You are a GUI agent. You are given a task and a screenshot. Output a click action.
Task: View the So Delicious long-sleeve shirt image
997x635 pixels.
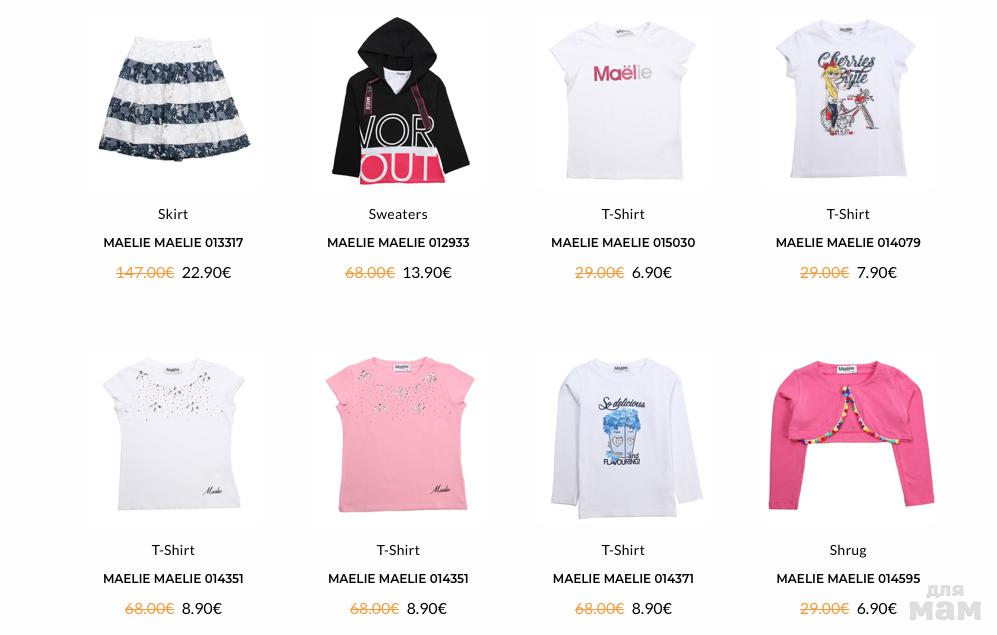[x=625, y=439]
